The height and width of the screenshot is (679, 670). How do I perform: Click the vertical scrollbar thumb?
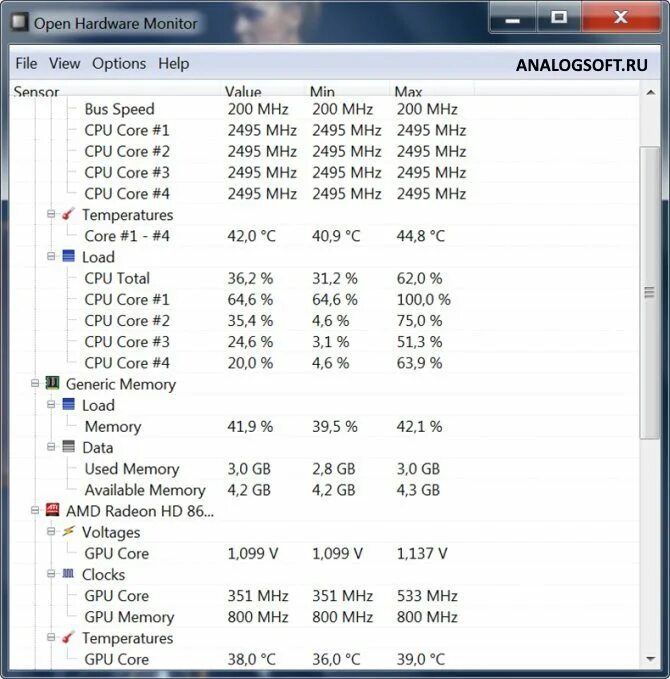[650, 293]
